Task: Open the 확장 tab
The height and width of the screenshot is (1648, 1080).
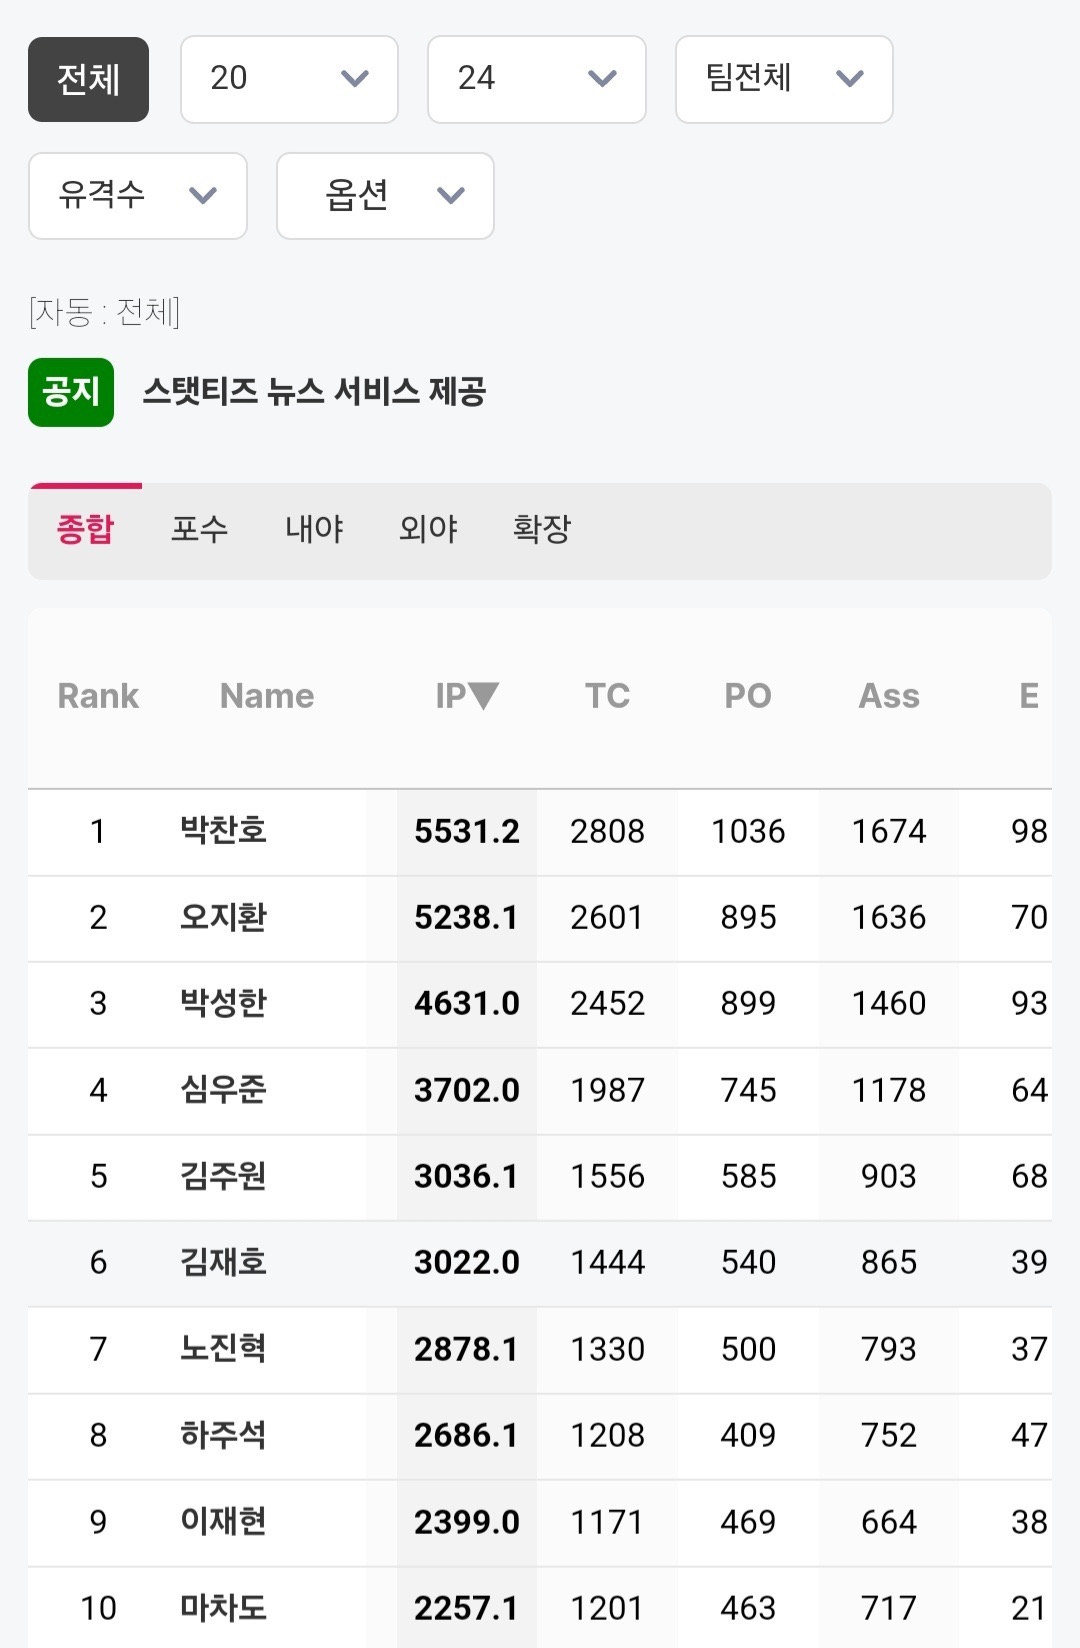Action: [542, 529]
